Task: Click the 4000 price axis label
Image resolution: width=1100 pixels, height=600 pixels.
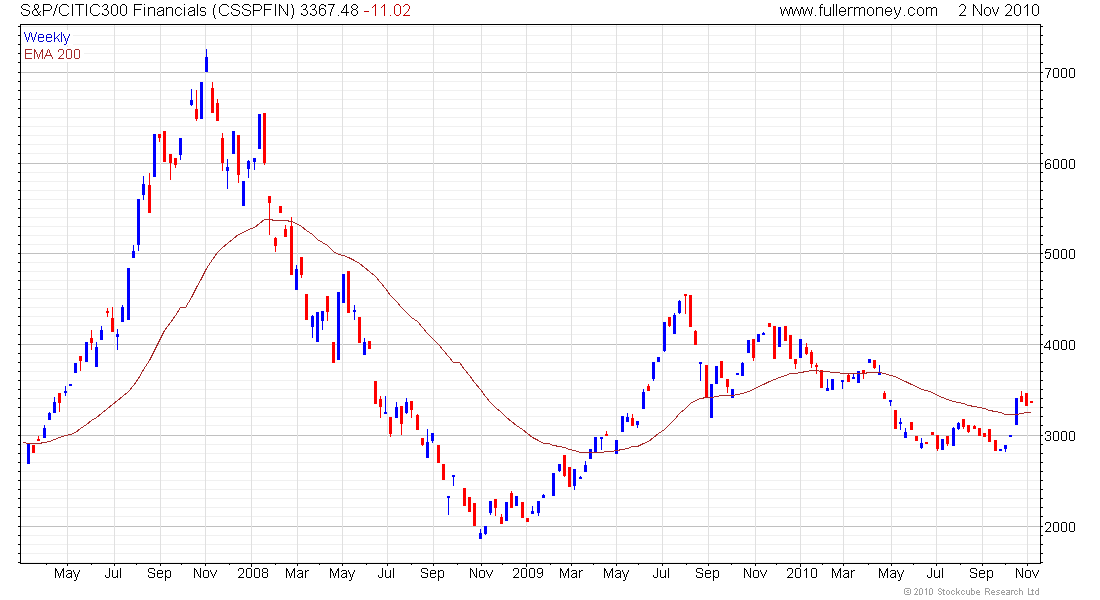Action: pyautogui.click(x=1060, y=345)
